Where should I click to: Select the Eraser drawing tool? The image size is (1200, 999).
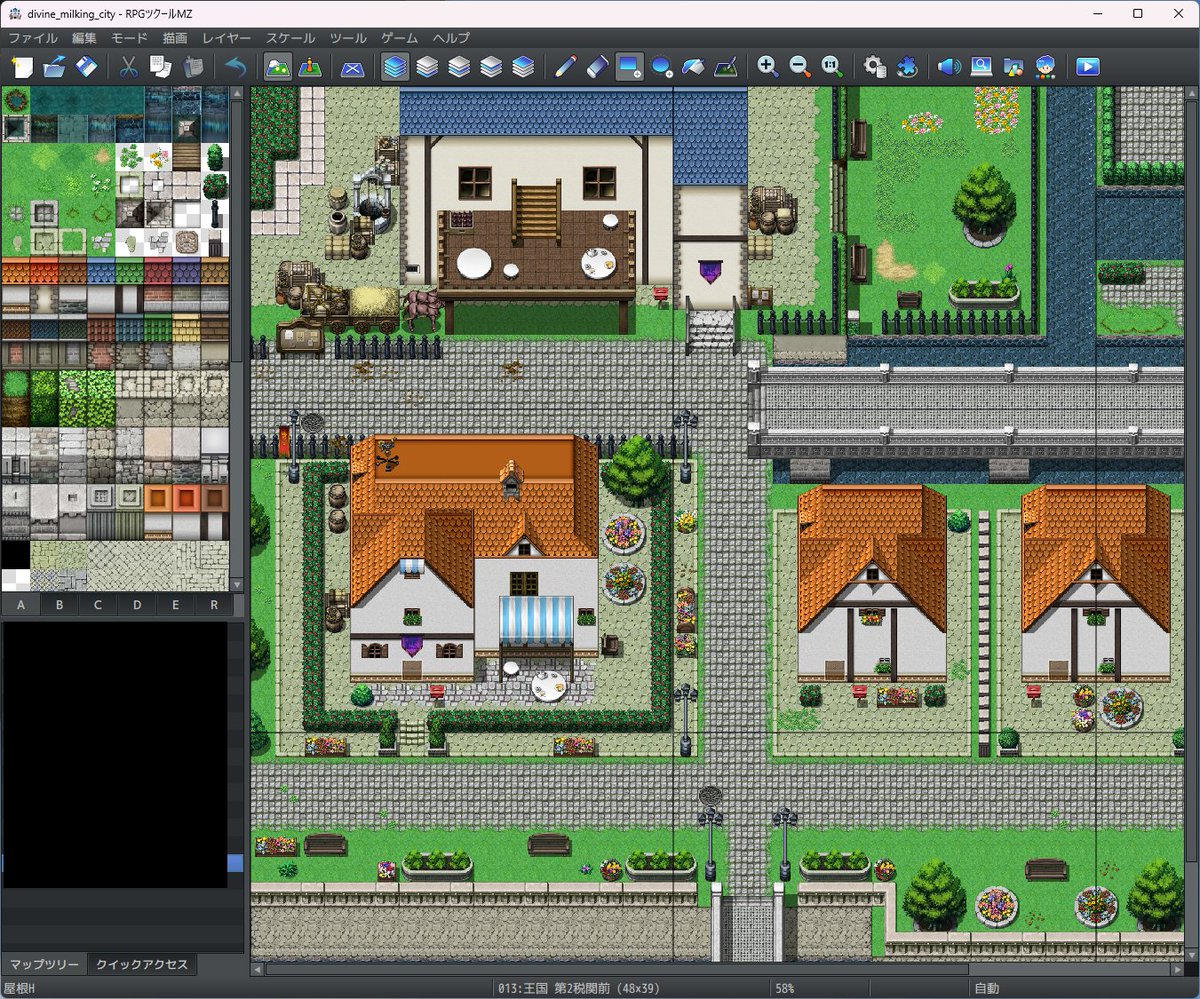pos(597,67)
